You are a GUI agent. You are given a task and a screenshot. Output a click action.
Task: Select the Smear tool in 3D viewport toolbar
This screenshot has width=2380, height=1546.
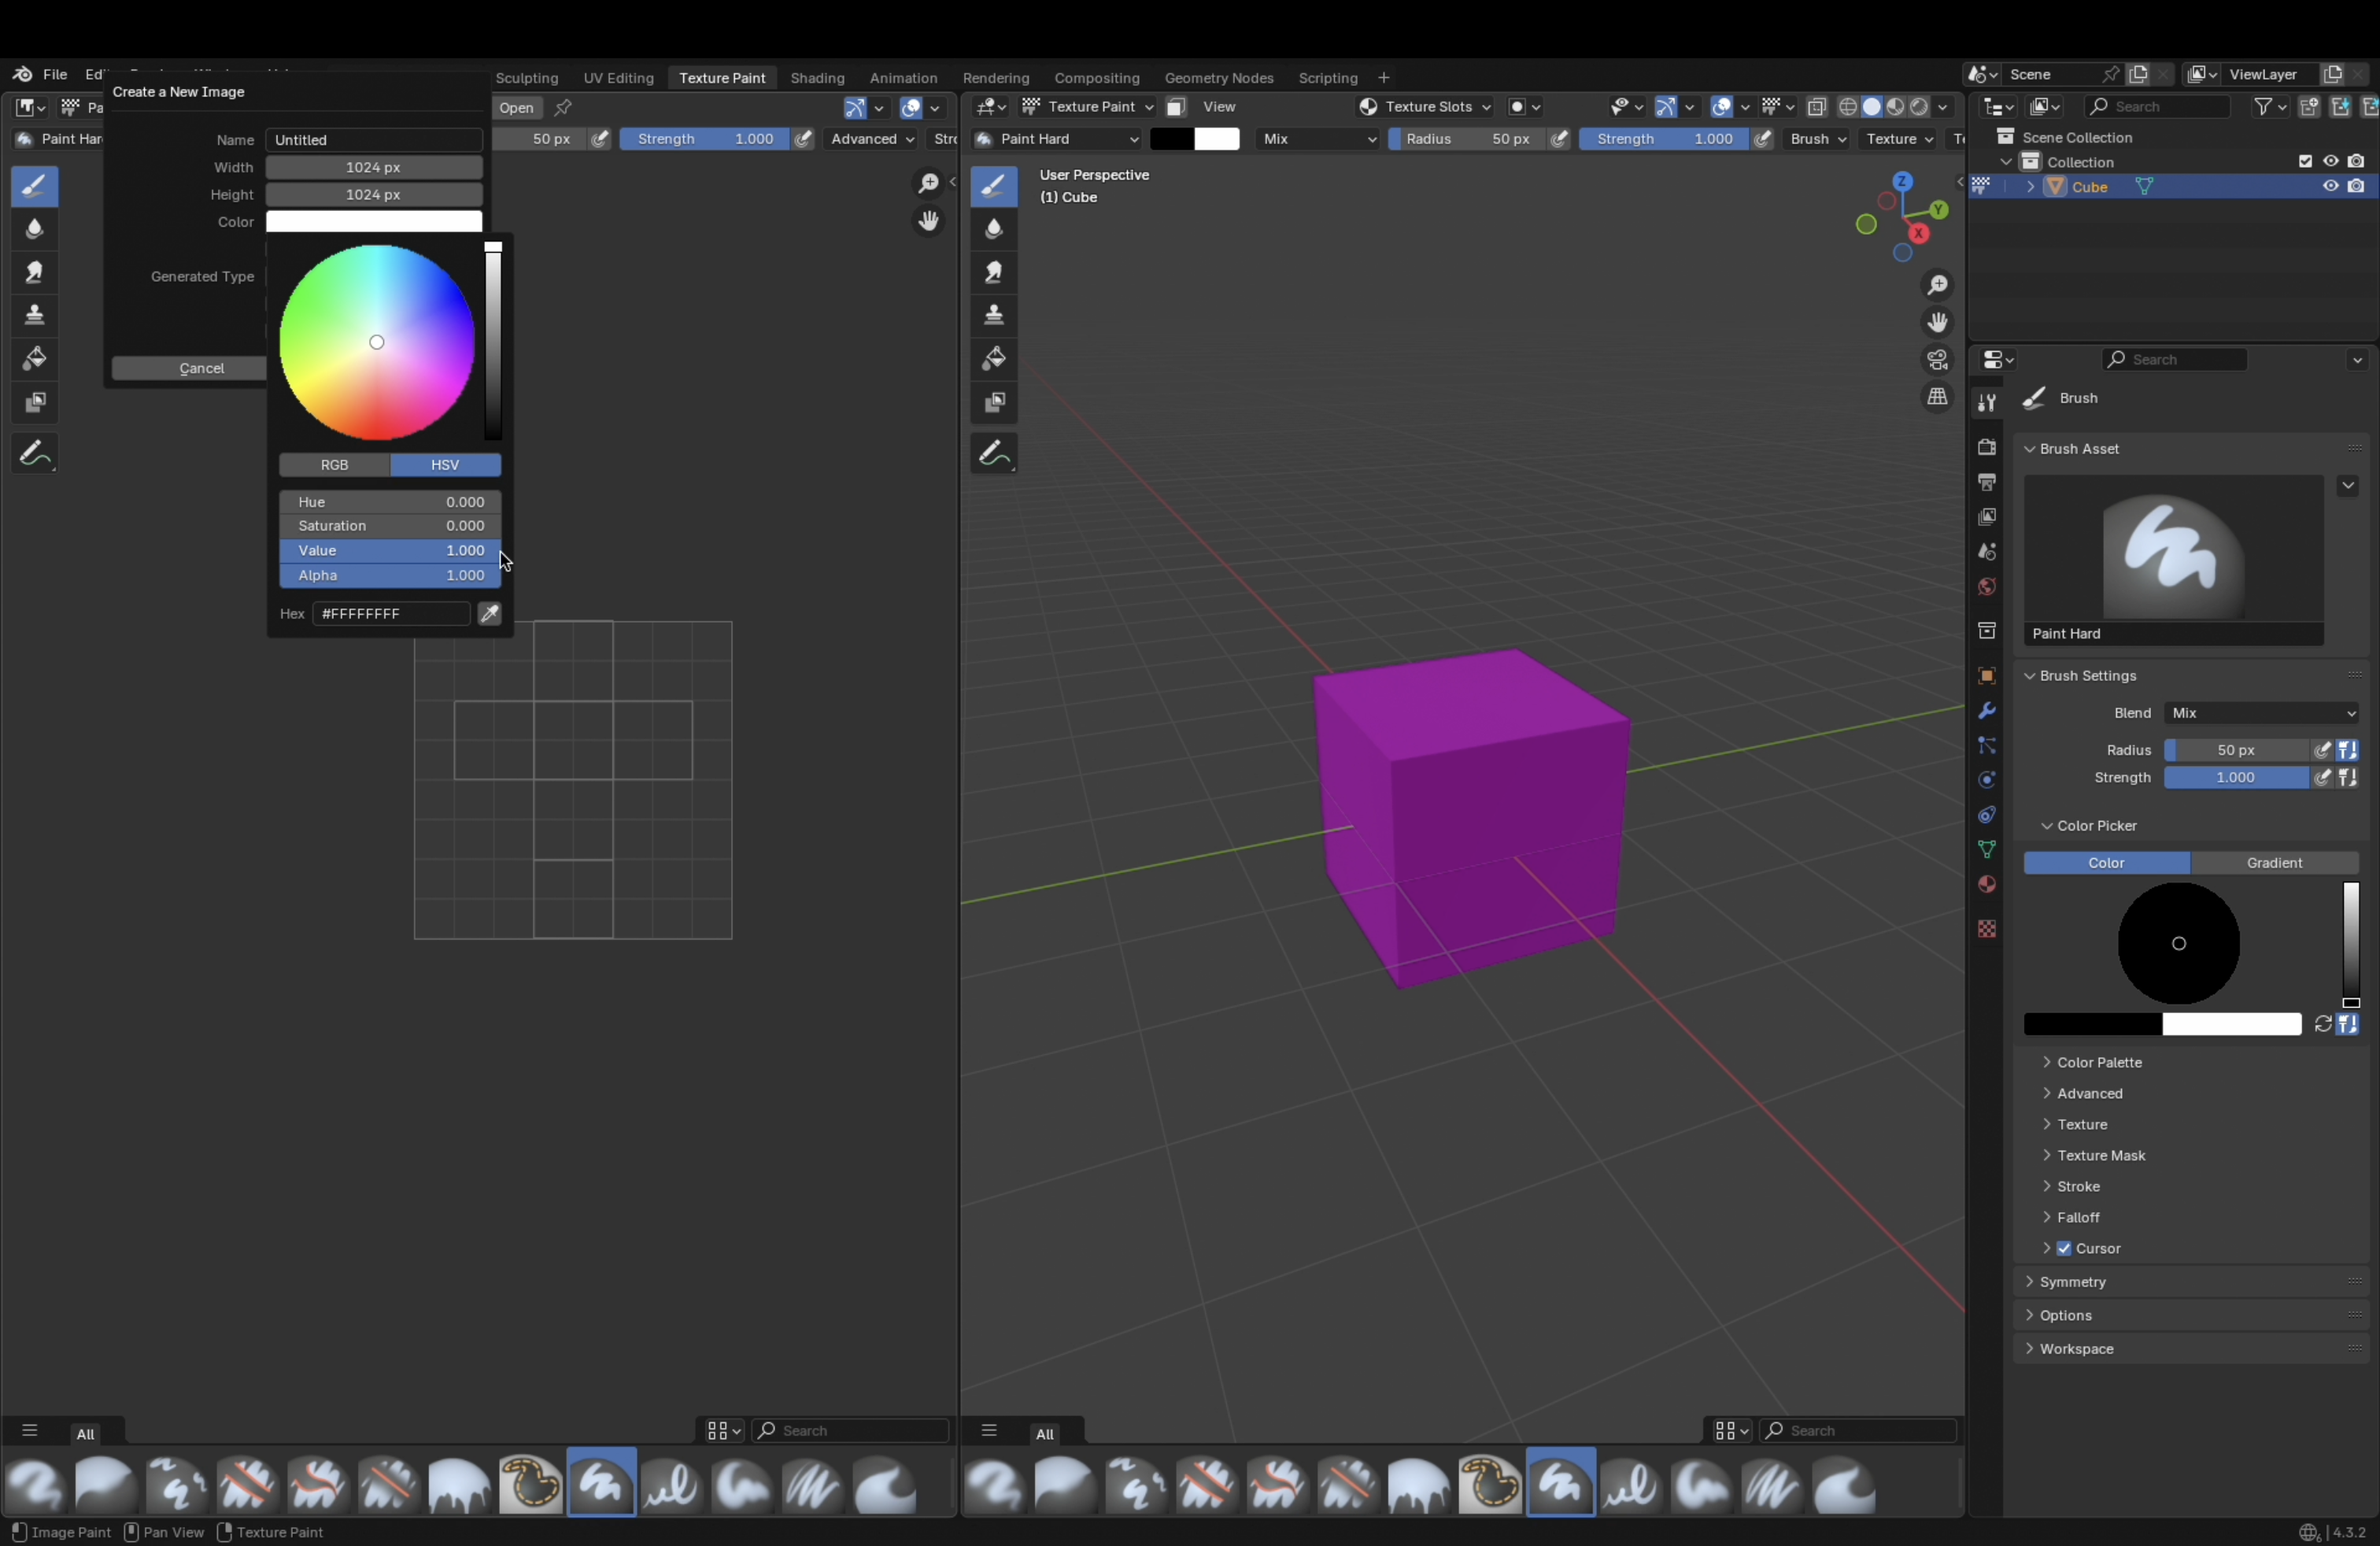click(994, 272)
